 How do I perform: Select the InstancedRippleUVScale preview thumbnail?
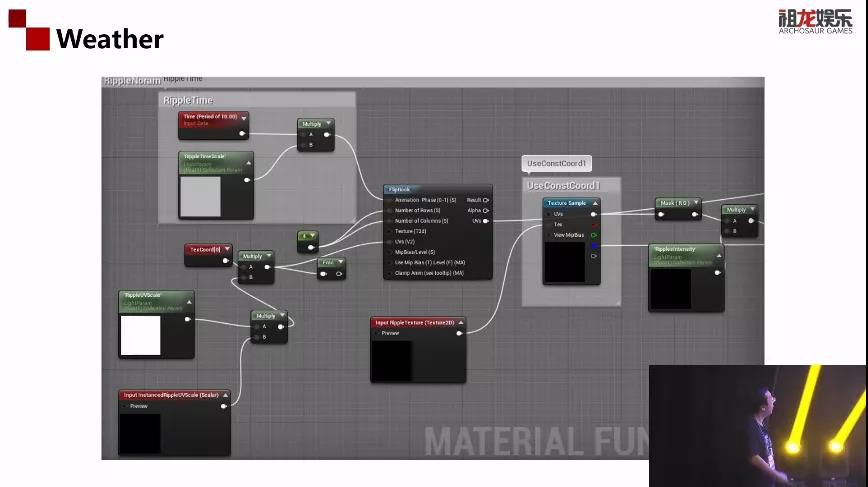pyautogui.click(x=141, y=434)
